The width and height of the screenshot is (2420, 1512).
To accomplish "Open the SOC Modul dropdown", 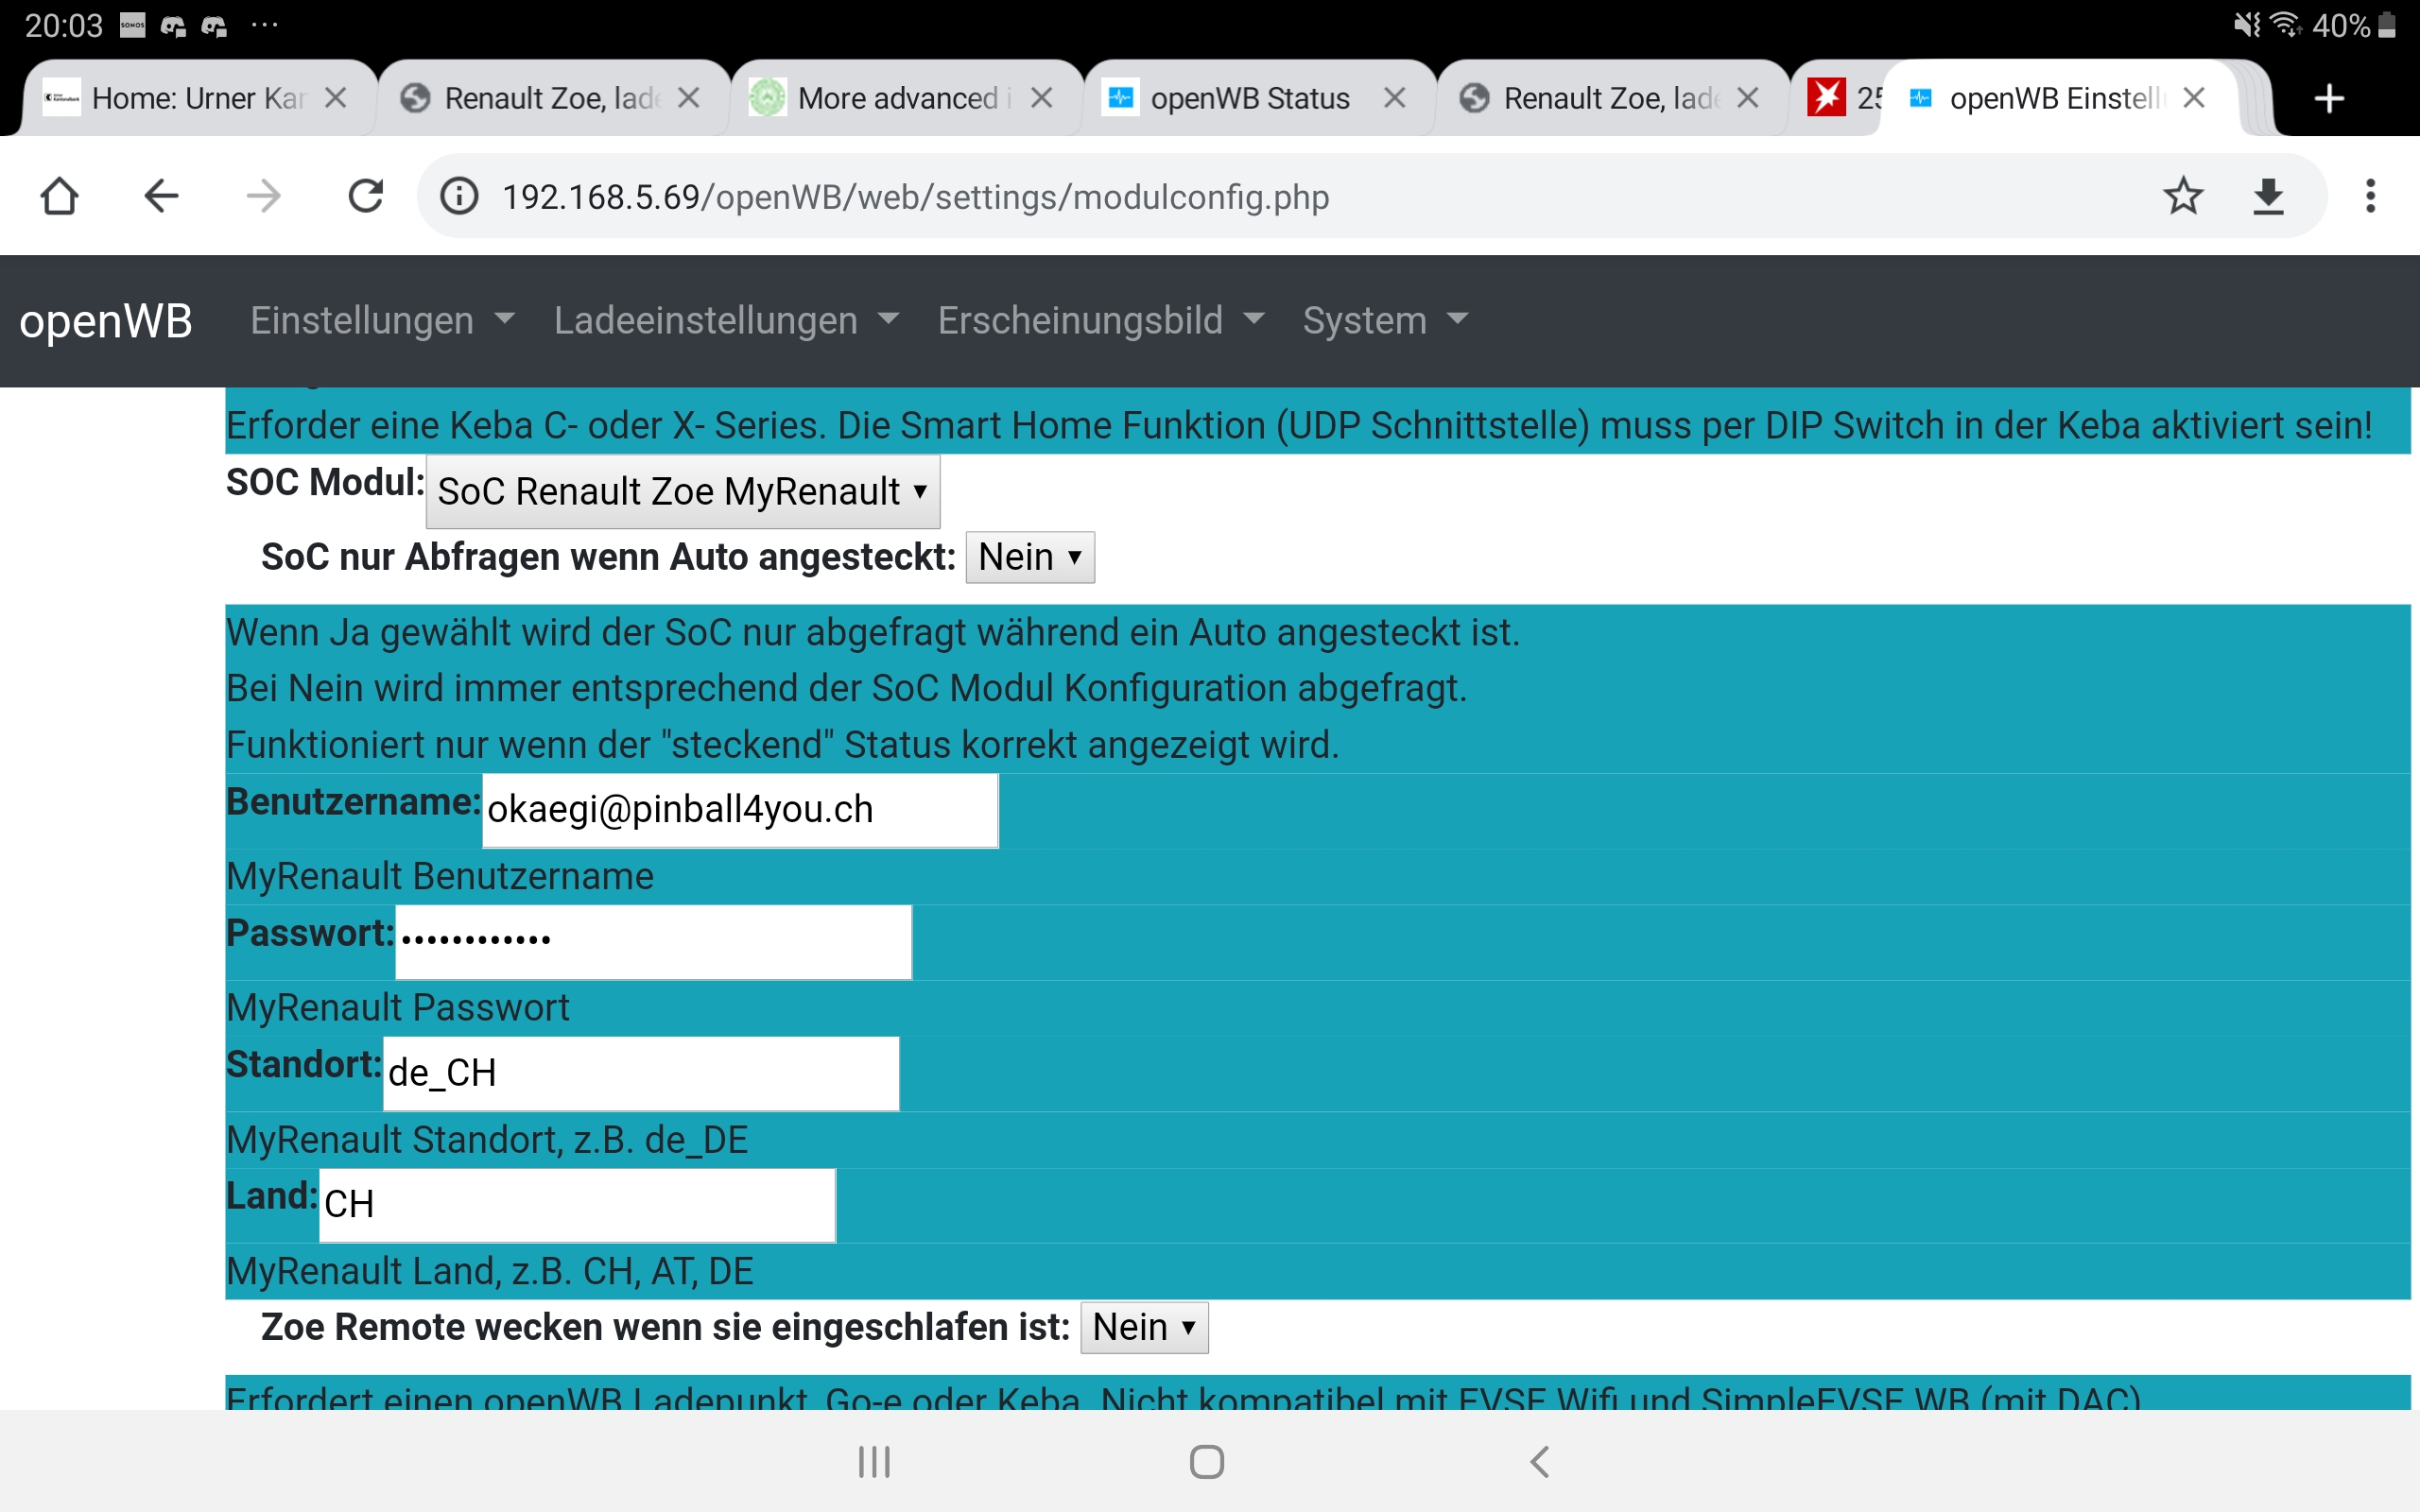I will [682, 492].
